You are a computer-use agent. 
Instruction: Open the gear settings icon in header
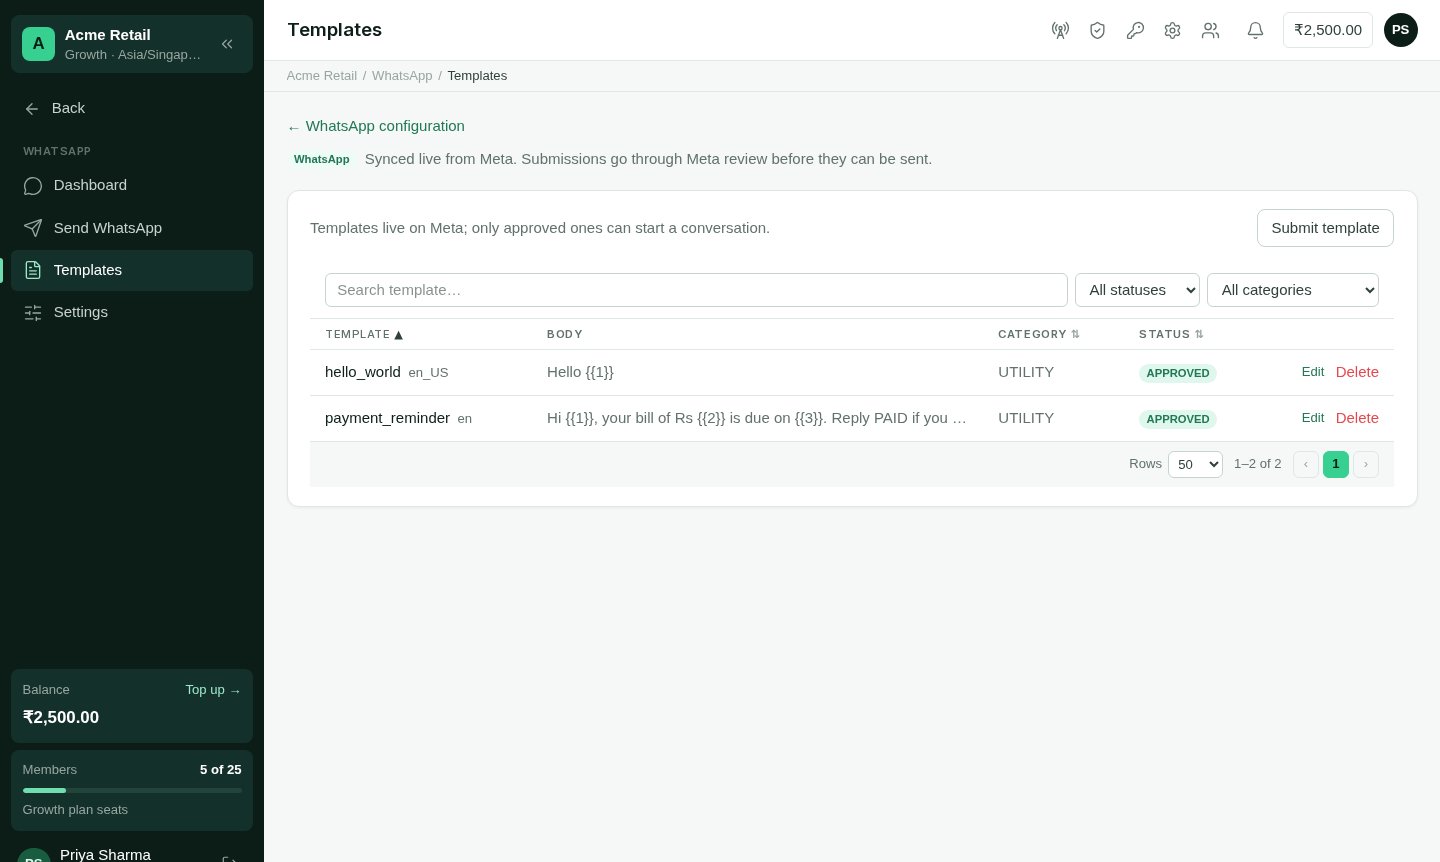pos(1172,30)
